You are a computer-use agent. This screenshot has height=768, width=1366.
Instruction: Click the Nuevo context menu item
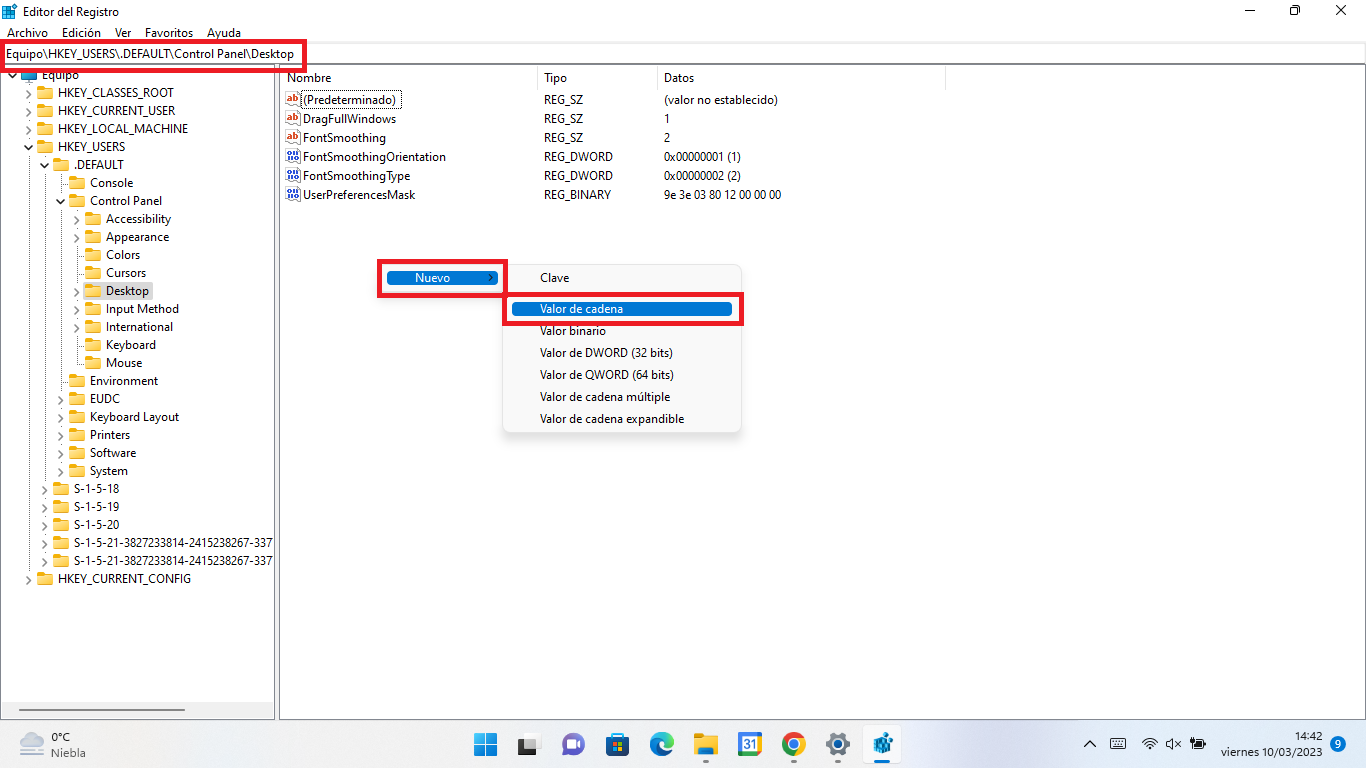pyautogui.click(x=442, y=278)
